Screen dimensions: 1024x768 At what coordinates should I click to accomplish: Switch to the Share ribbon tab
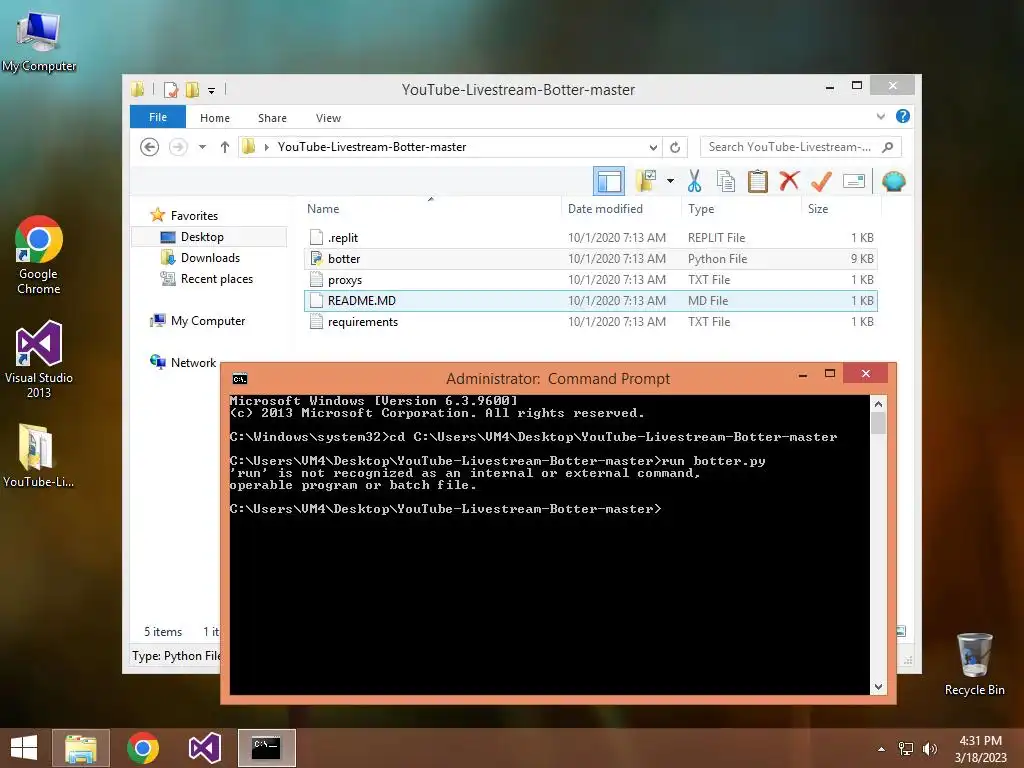click(272, 118)
